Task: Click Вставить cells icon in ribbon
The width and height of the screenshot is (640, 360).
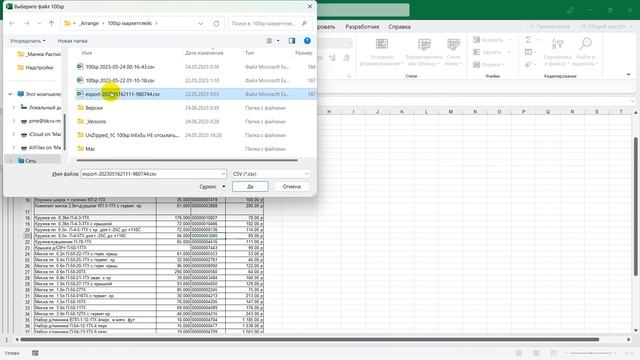Action: [x=476, y=40]
